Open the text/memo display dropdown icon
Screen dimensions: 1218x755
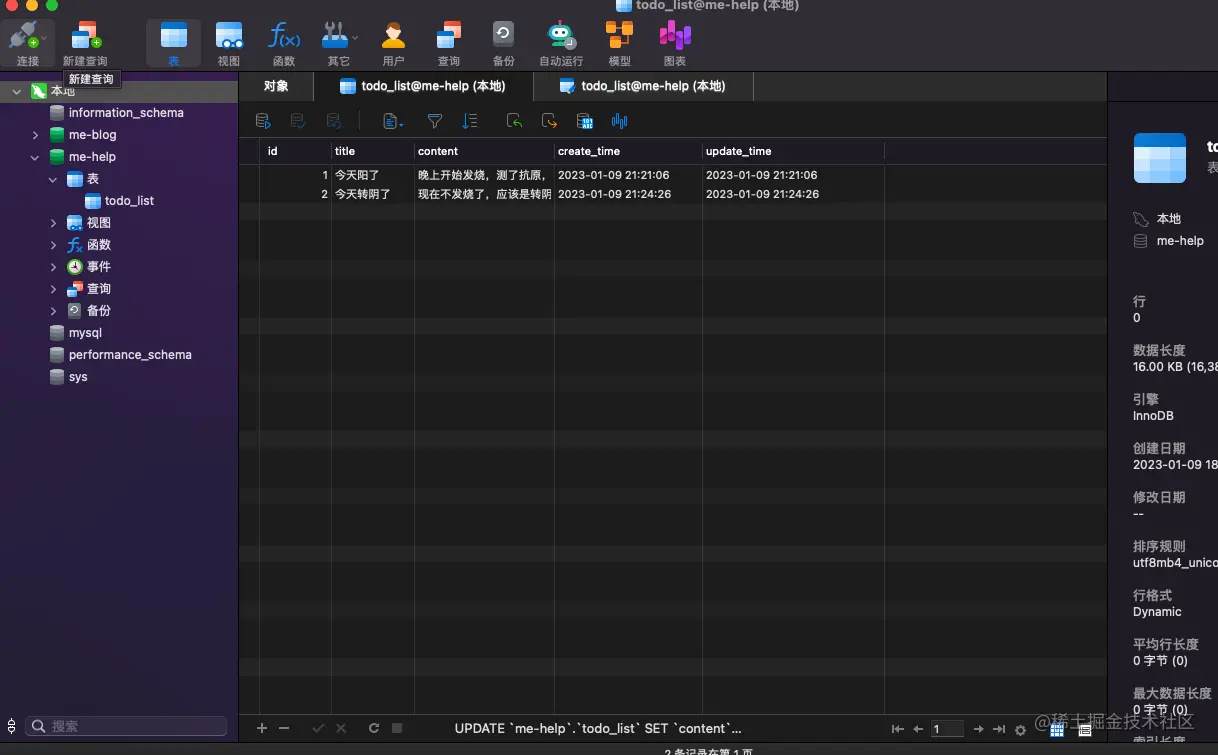click(393, 121)
